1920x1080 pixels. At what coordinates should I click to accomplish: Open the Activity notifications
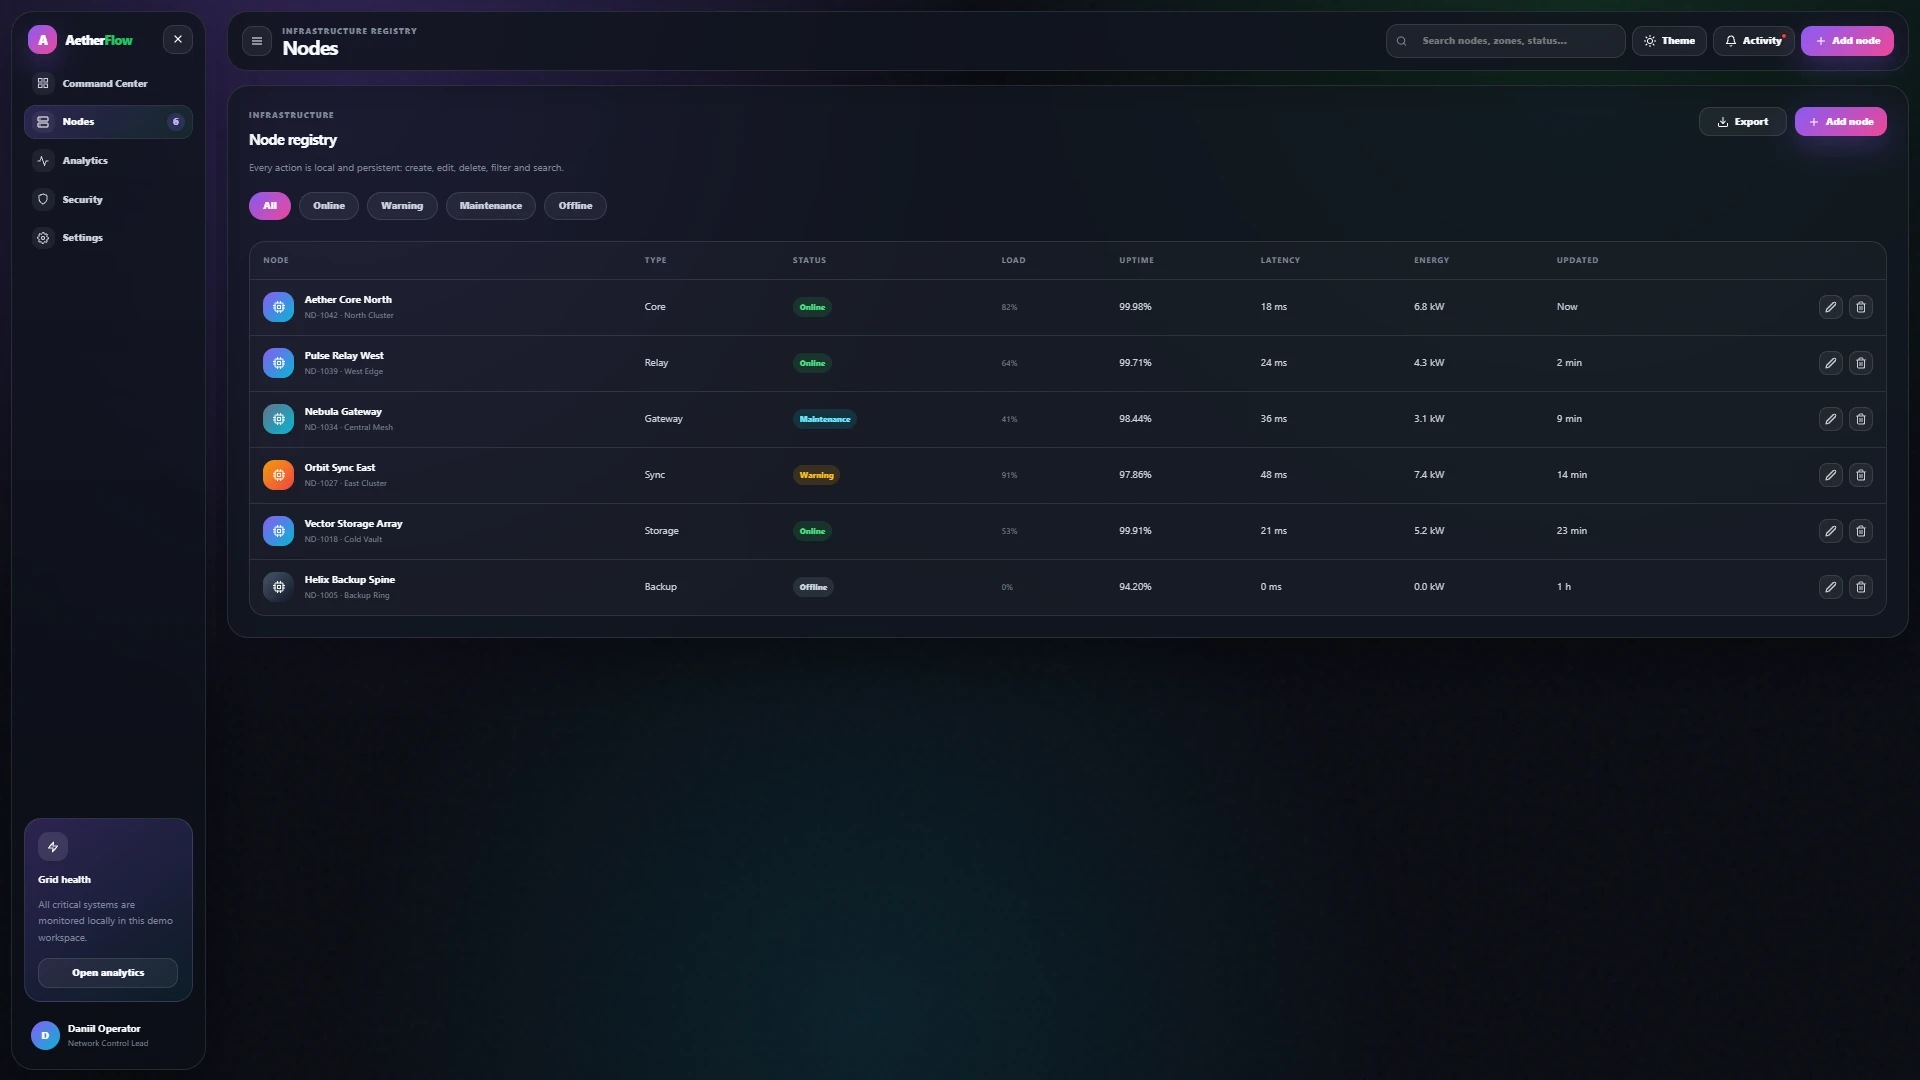[1753, 41]
